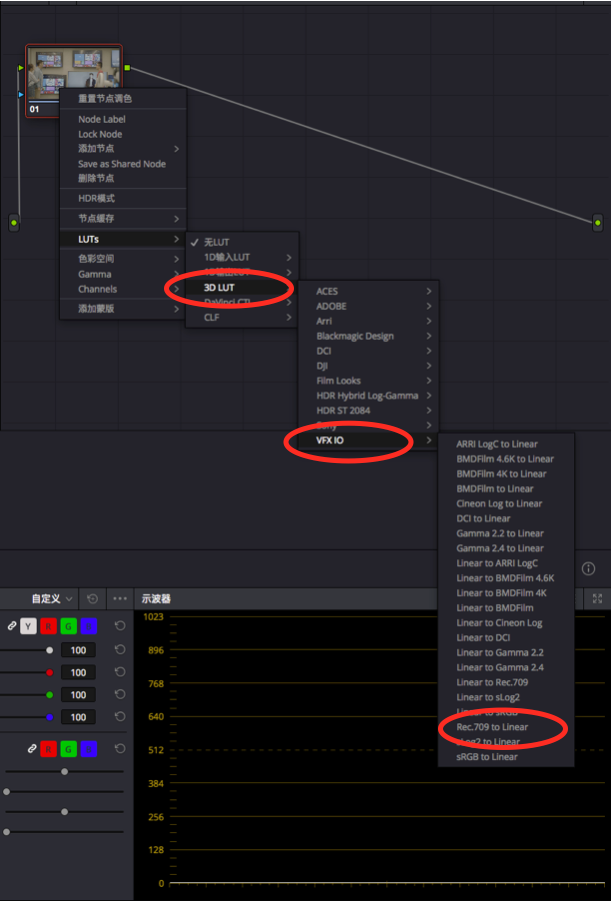This screenshot has width=611, height=902.
Task: Expand scopes panel to fullscreen
Action: [x=597, y=598]
